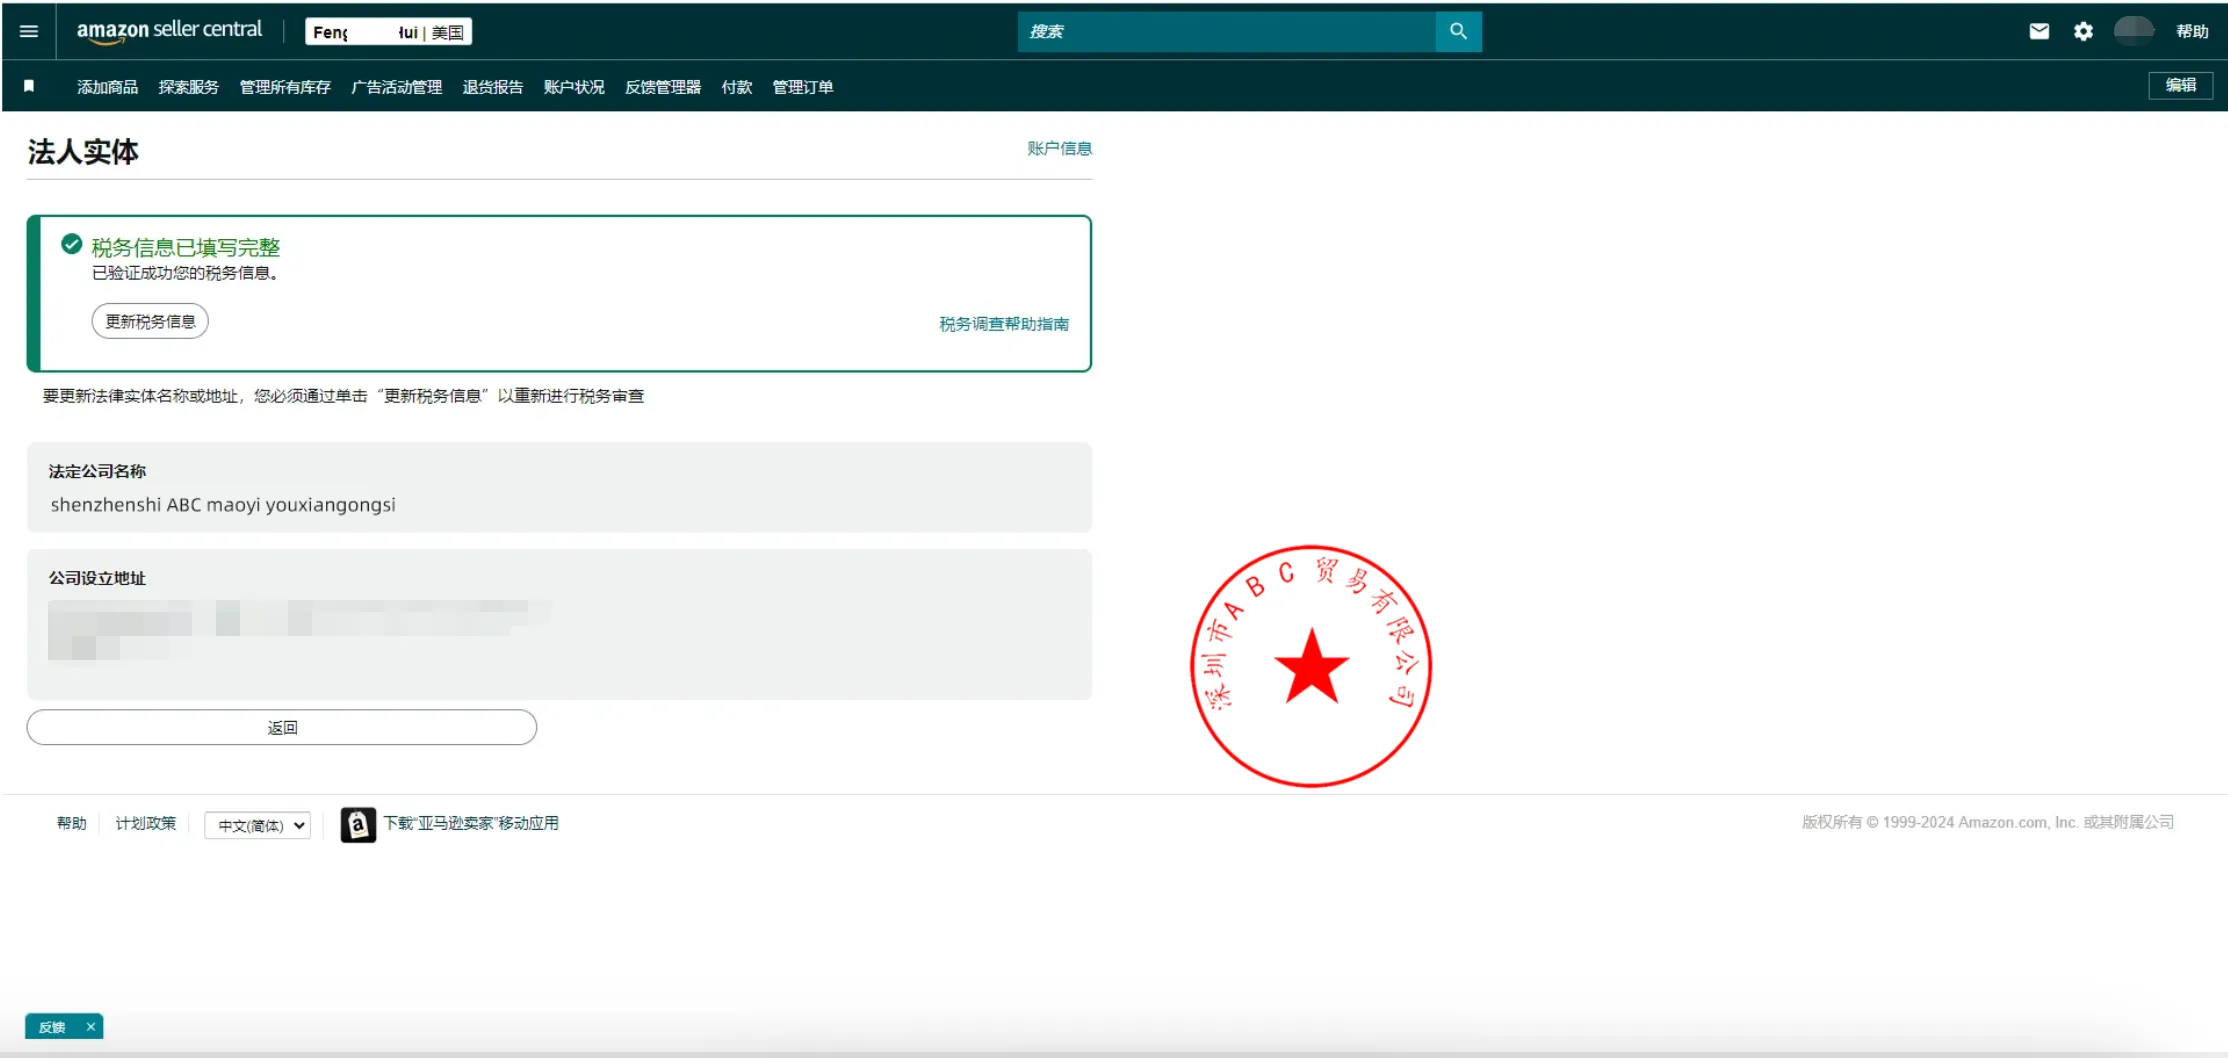Click inside the search input field
The height and width of the screenshot is (1058, 2228).
(1226, 31)
